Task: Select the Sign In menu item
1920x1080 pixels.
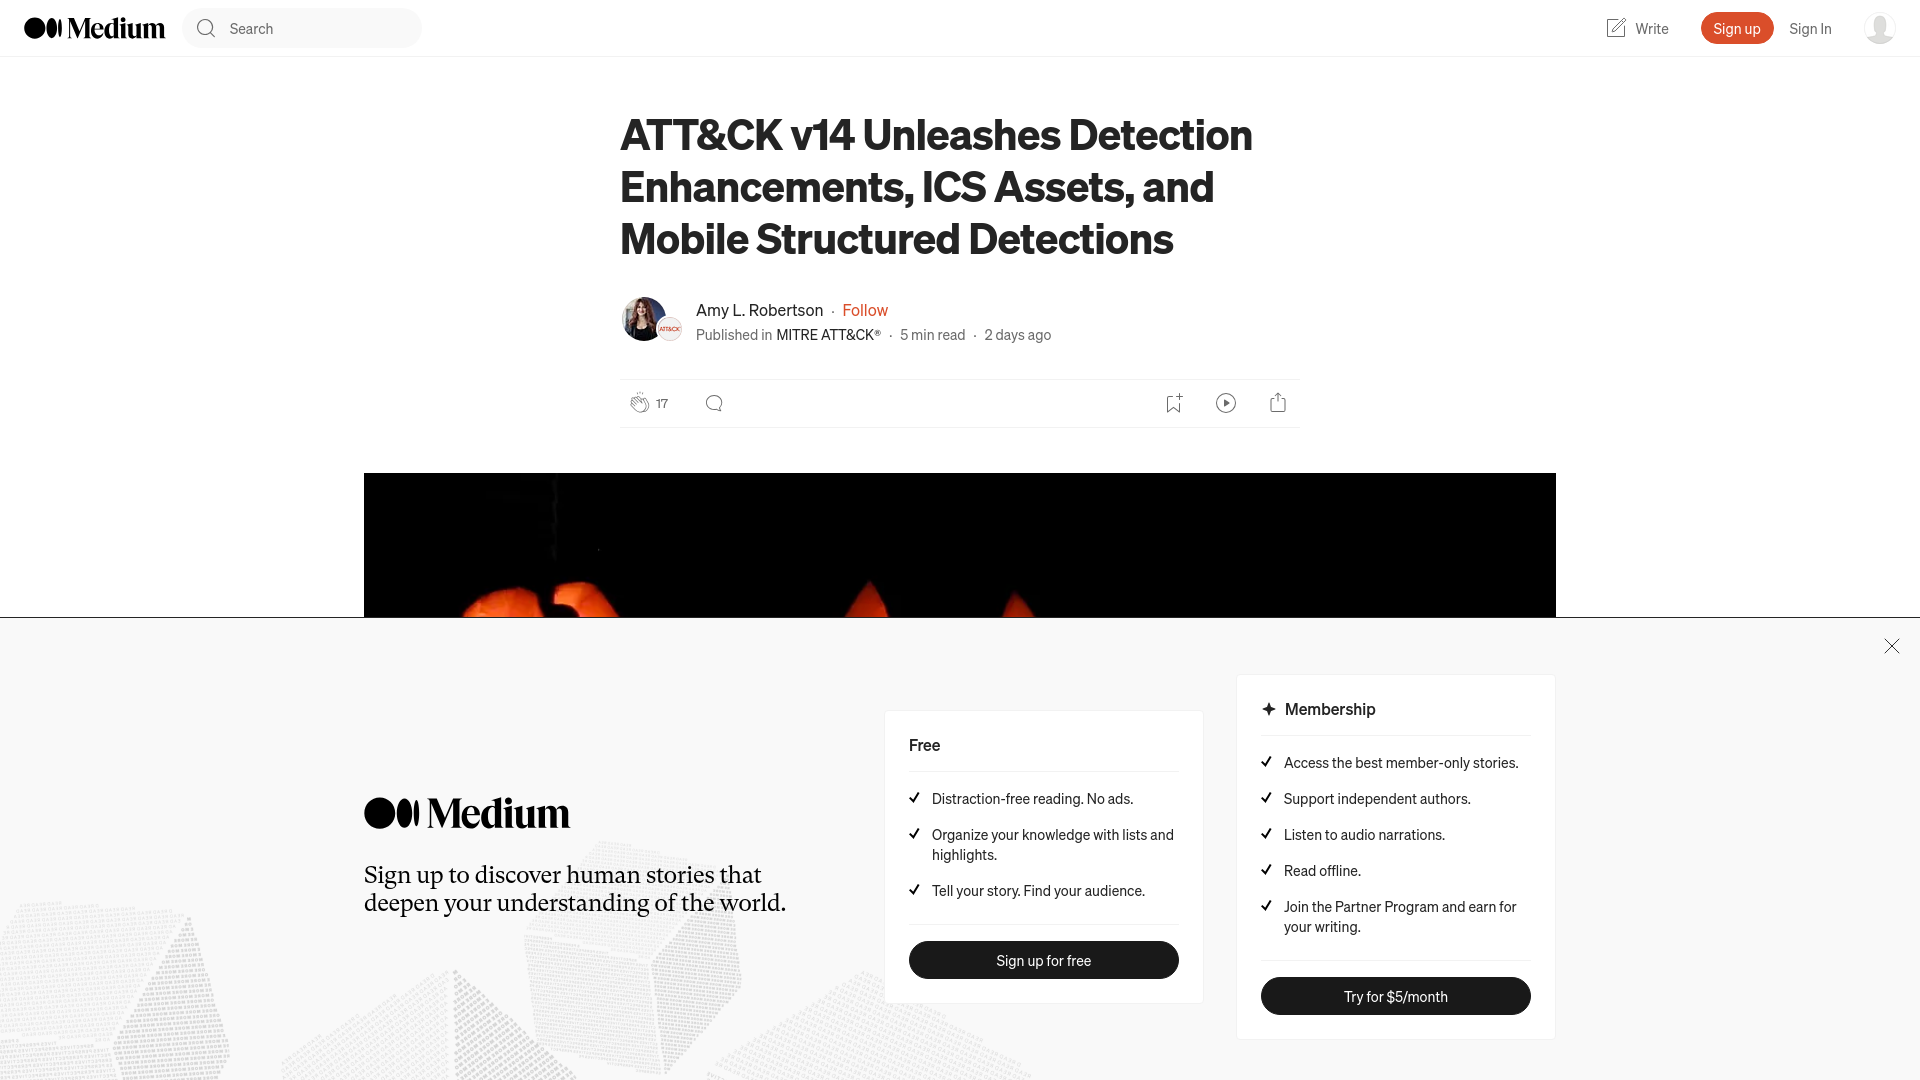Action: click(1811, 28)
